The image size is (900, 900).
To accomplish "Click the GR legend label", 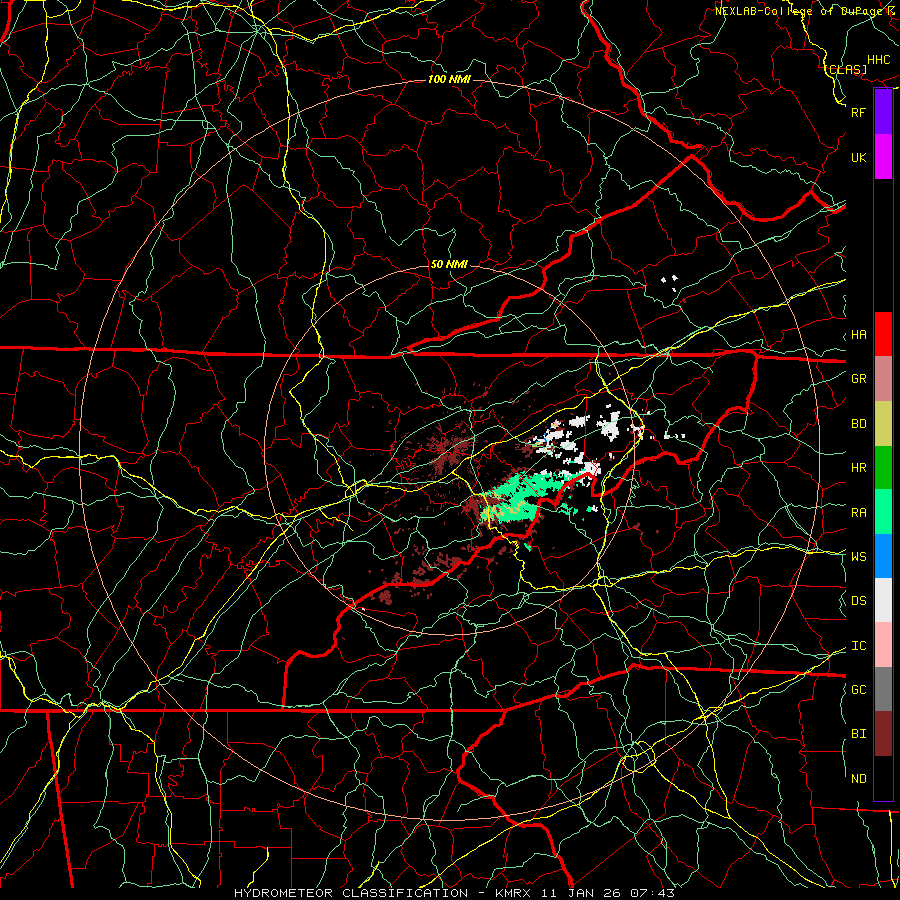I will point(858,379).
